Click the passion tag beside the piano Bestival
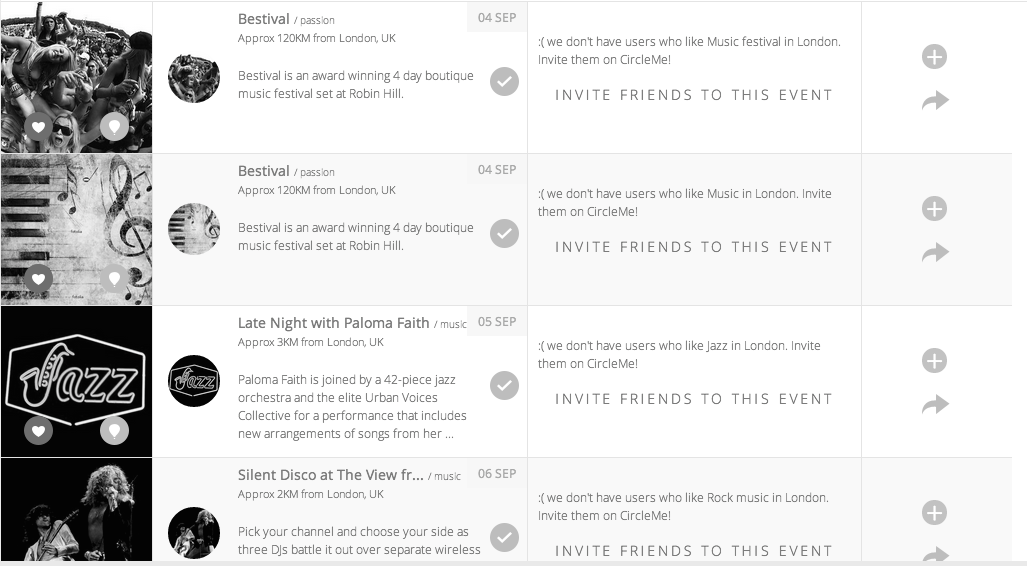 tap(317, 172)
